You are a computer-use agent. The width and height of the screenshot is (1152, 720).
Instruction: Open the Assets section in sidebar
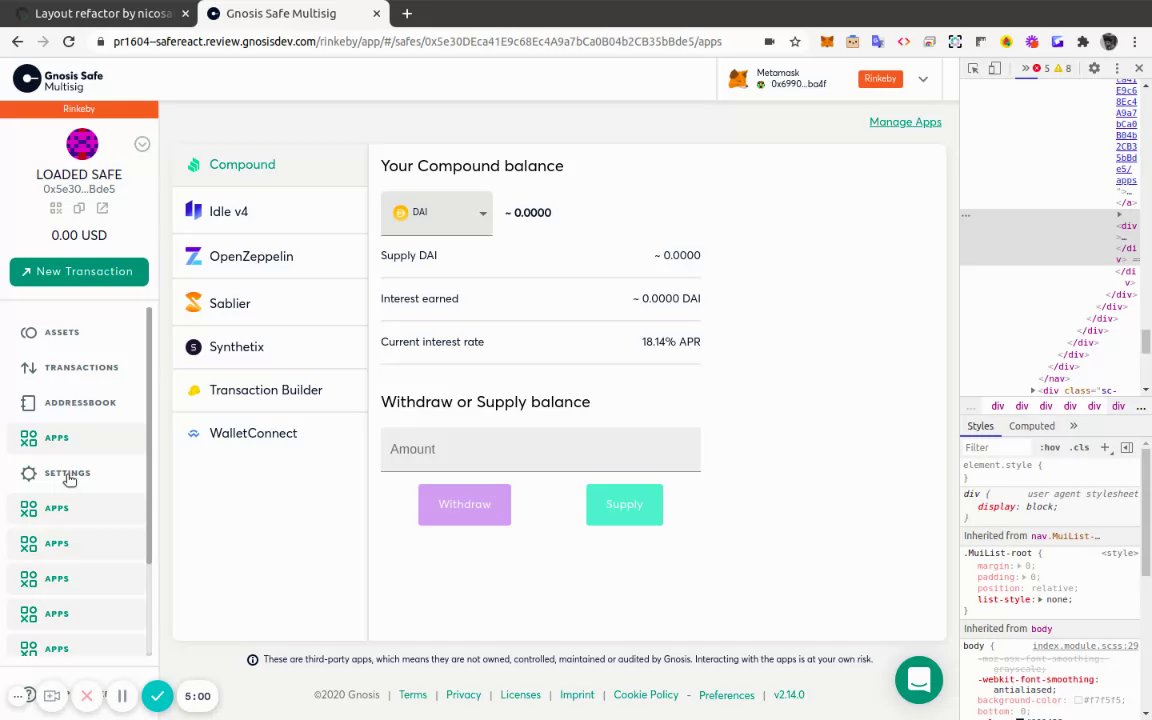(x=76, y=332)
